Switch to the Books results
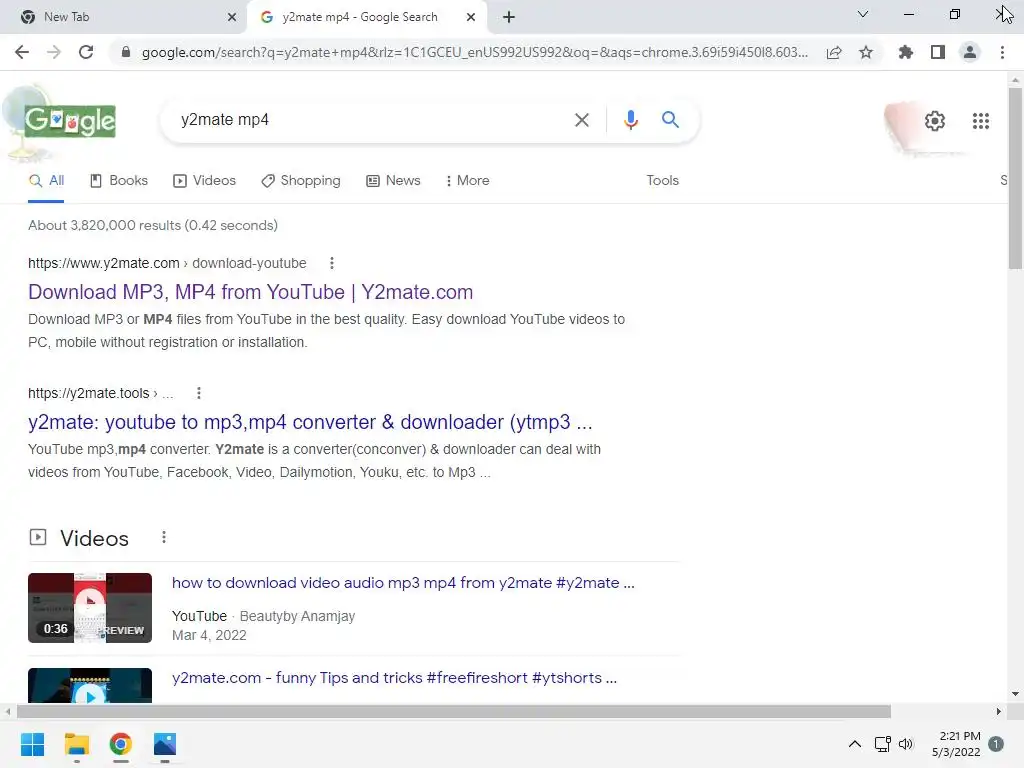Image resolution: width=1024 pixels, height=768 pixels. click(119, 180)
